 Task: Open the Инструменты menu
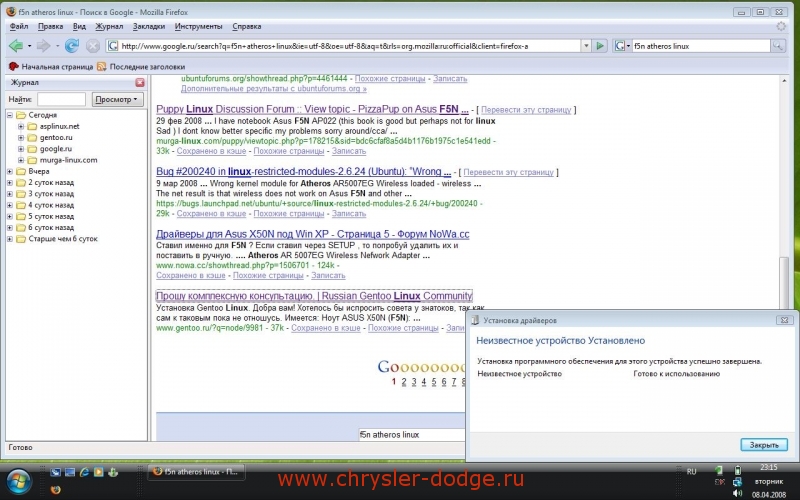coord(198,27)
